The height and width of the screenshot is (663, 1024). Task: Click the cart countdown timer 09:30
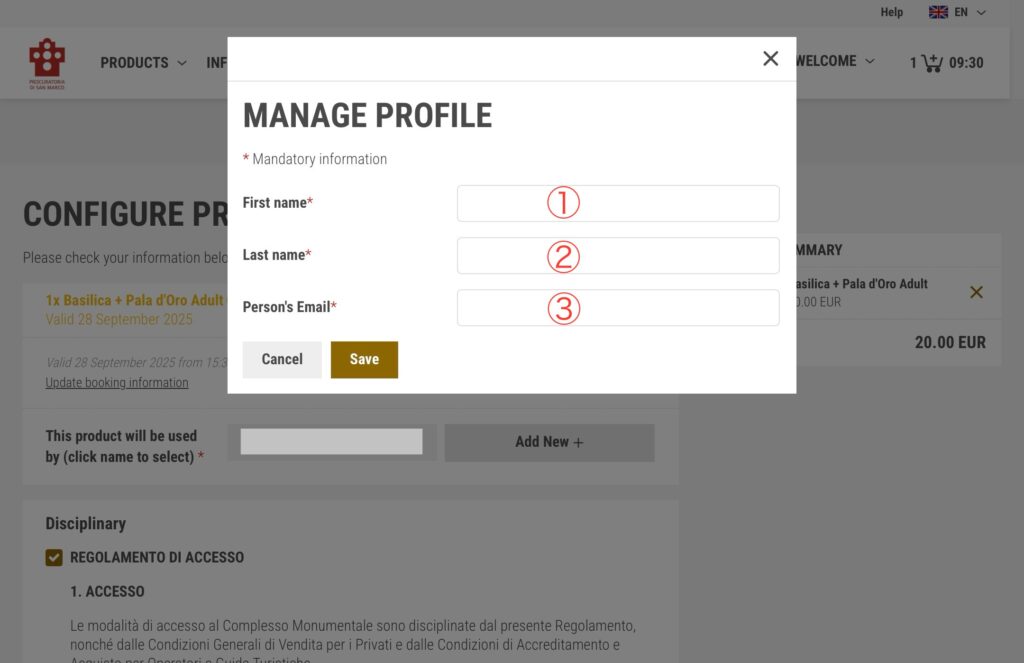pos(966,63)
